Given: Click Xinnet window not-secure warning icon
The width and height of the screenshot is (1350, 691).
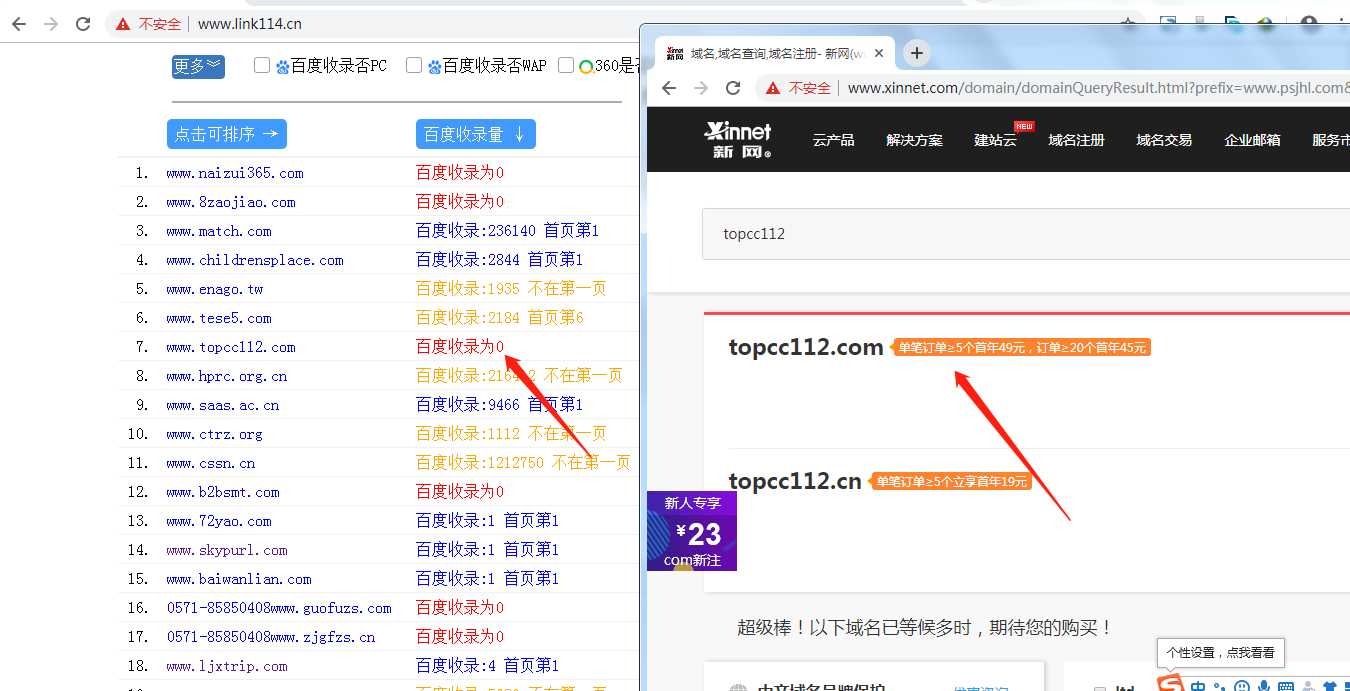Looking at the screenshot, I should [773, 88].
